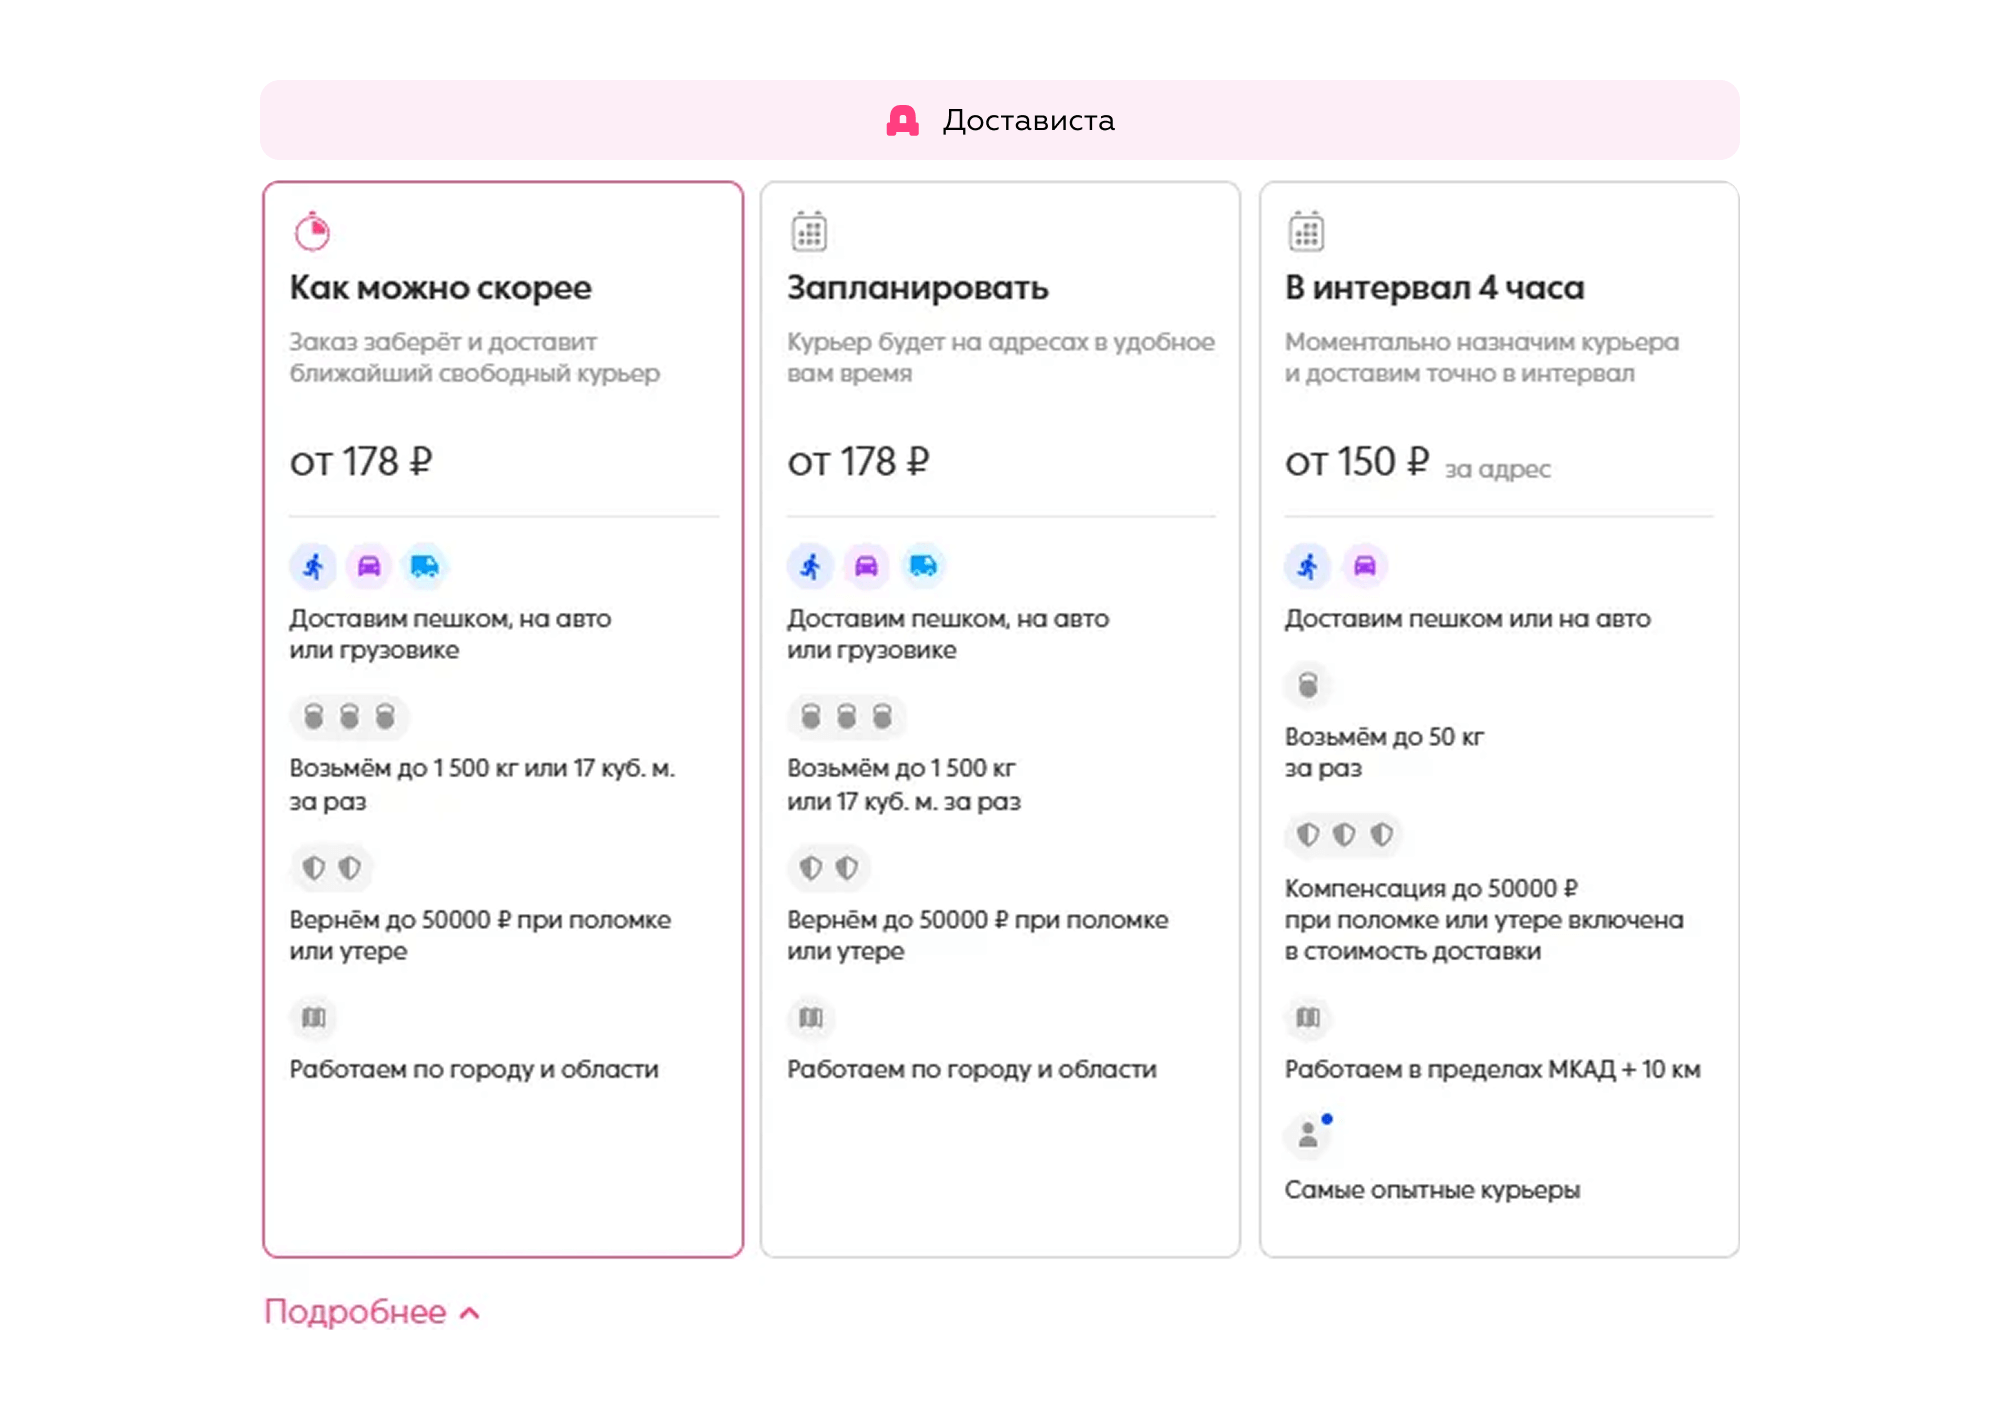Click the single weight icon in the 4-hour card

[1308, 685]
